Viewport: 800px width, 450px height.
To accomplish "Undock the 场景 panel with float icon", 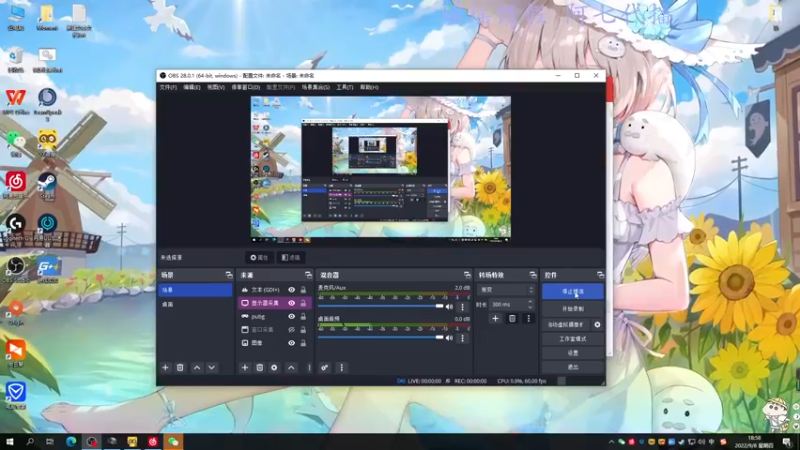I will point(229,275).
